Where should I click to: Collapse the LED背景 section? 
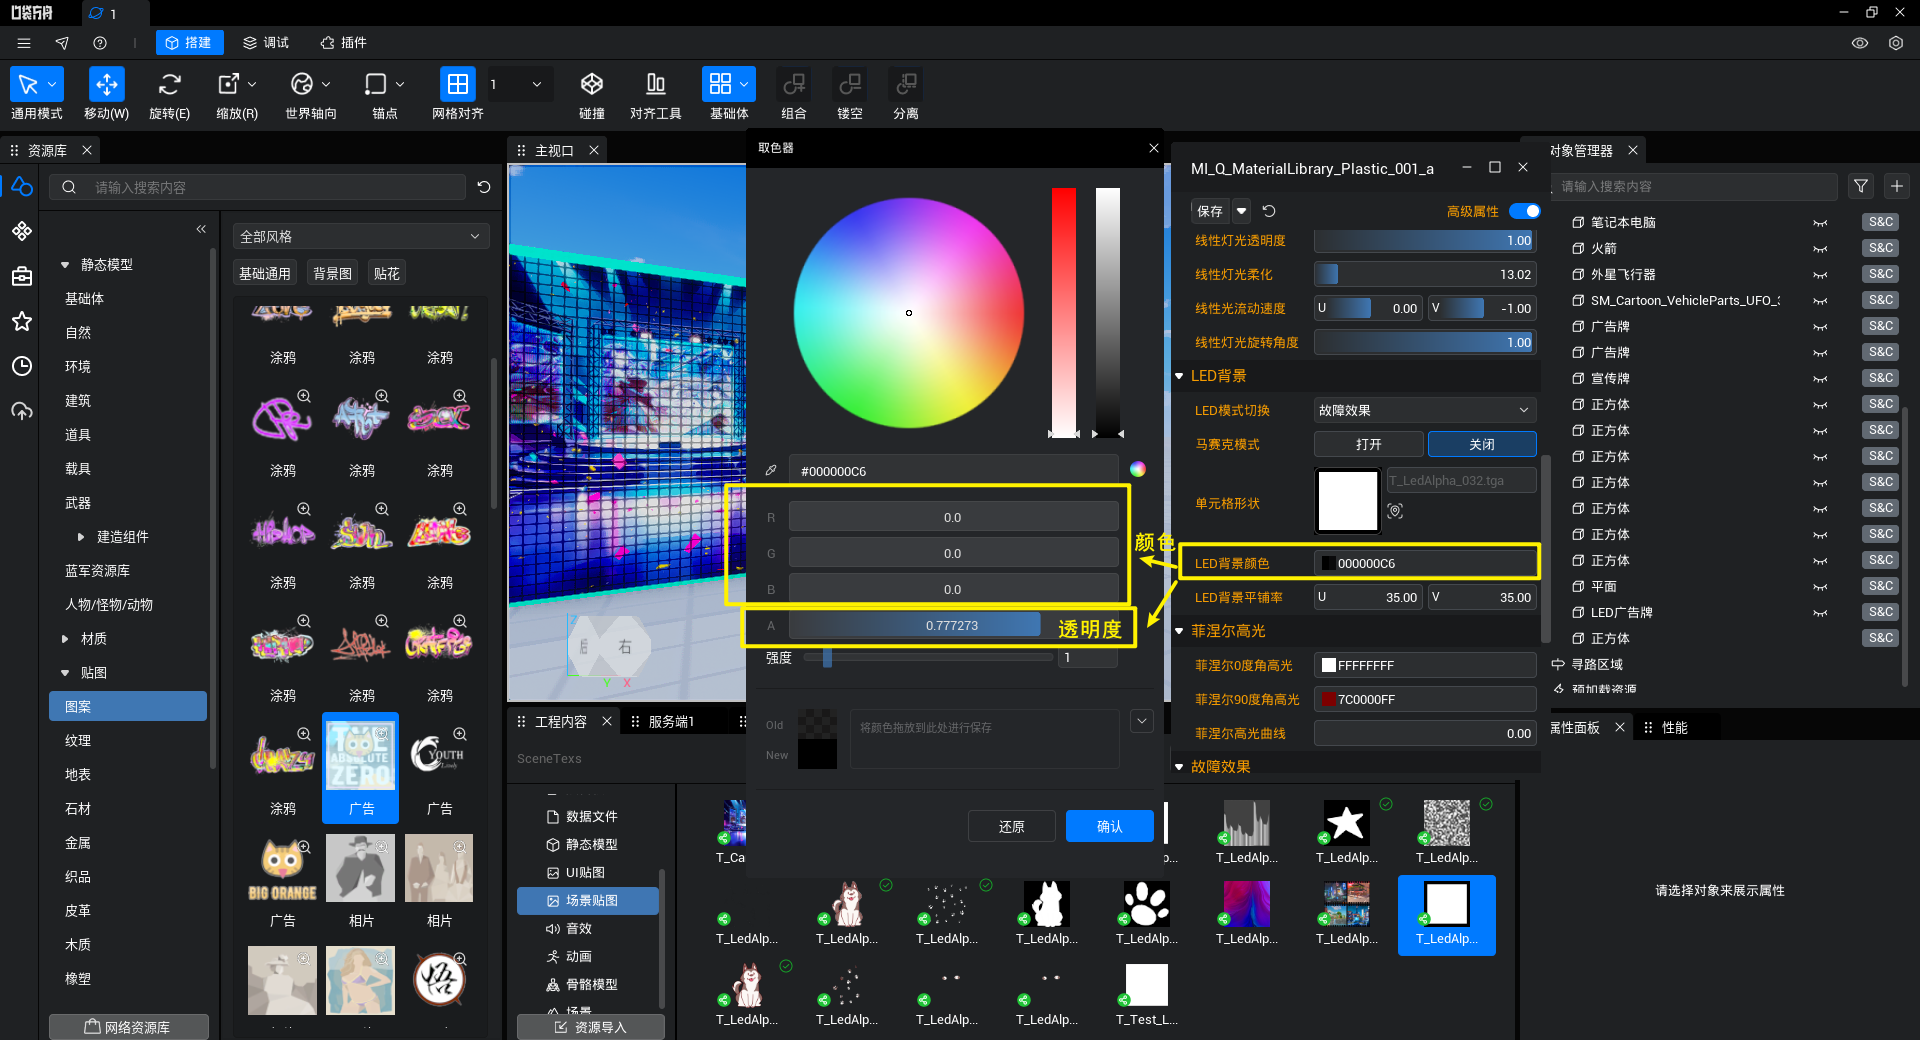tap(1179, 376)
